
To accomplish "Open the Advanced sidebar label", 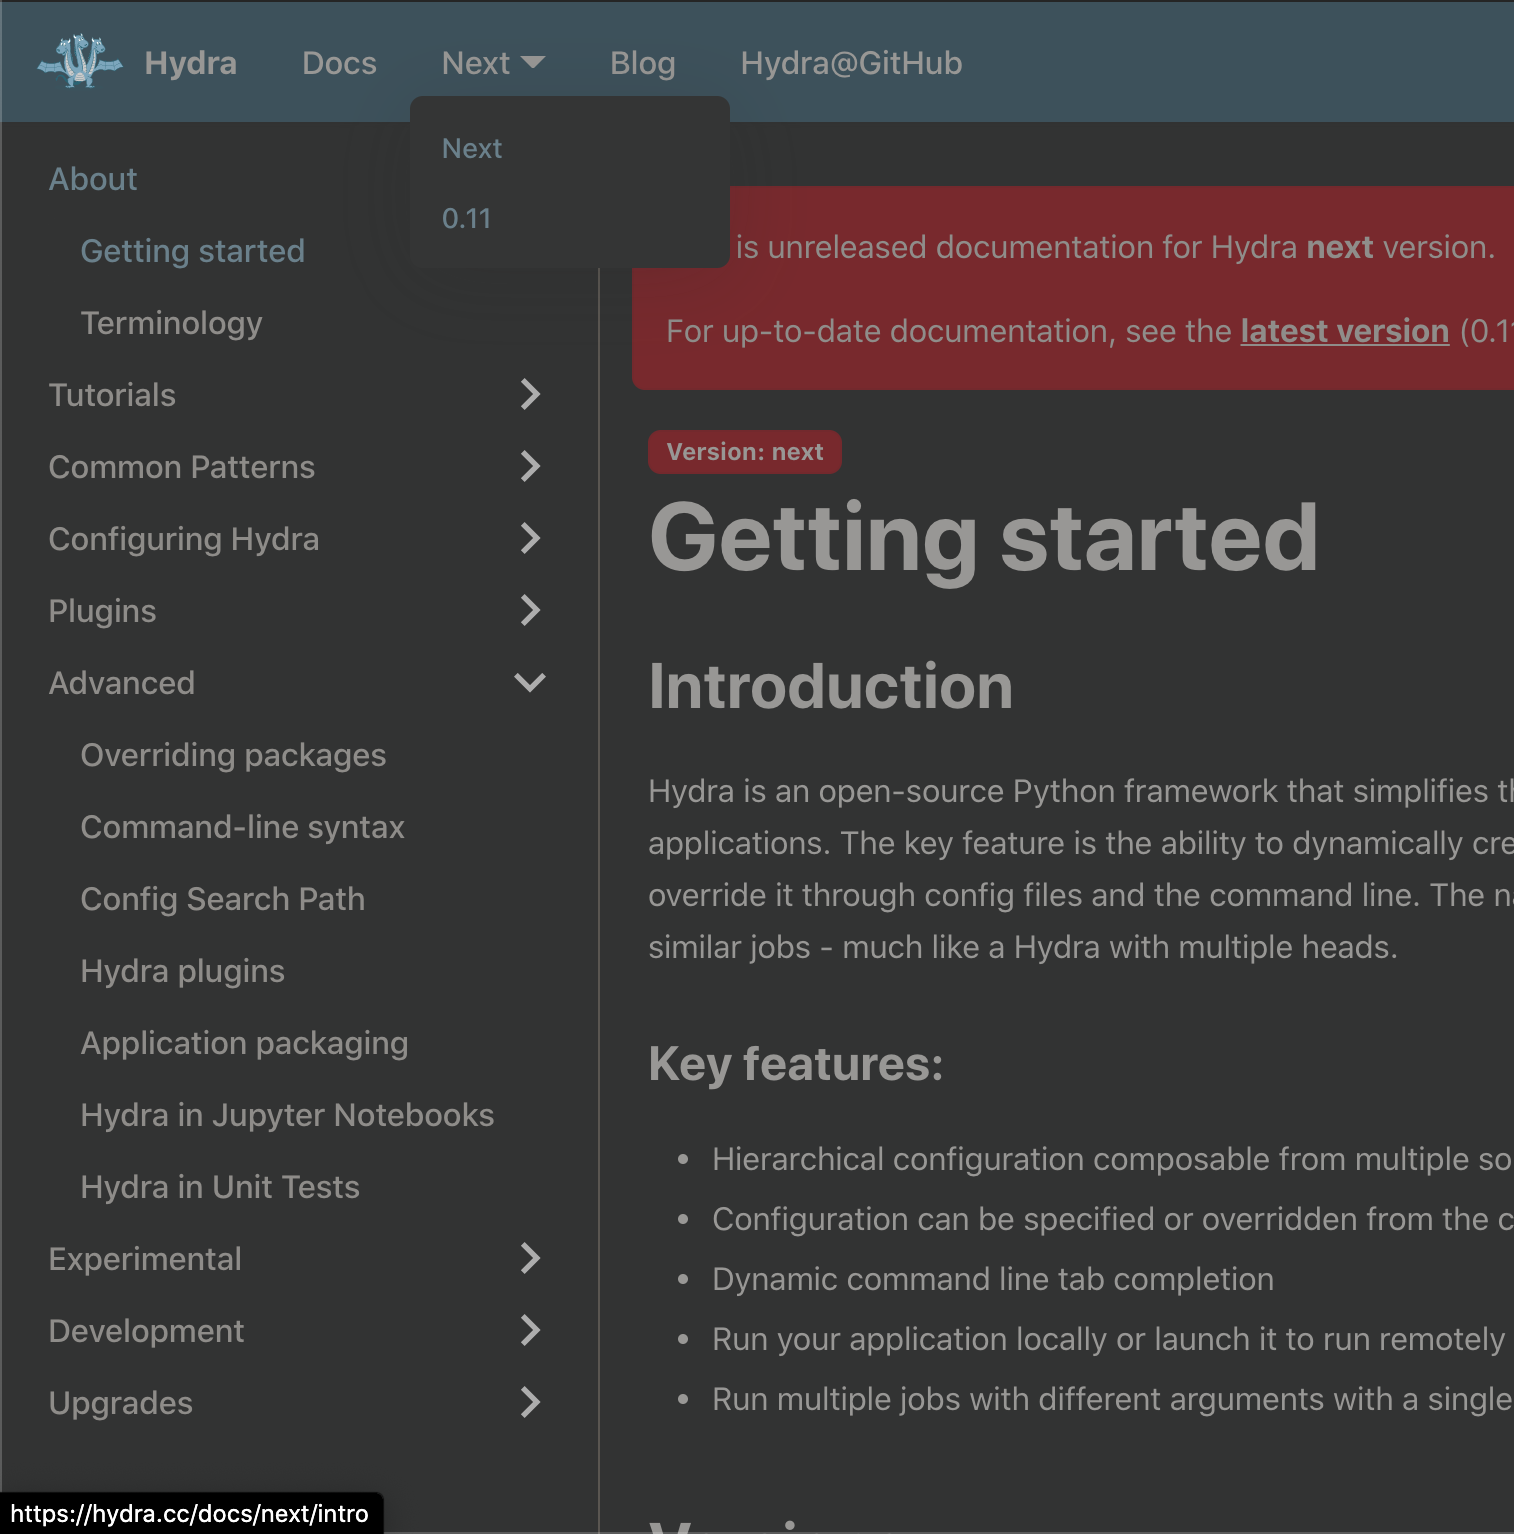I will (122, 683).
